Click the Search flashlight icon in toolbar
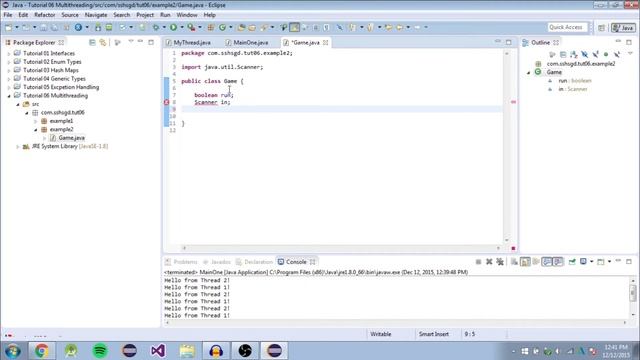 (x=264, y=27)
